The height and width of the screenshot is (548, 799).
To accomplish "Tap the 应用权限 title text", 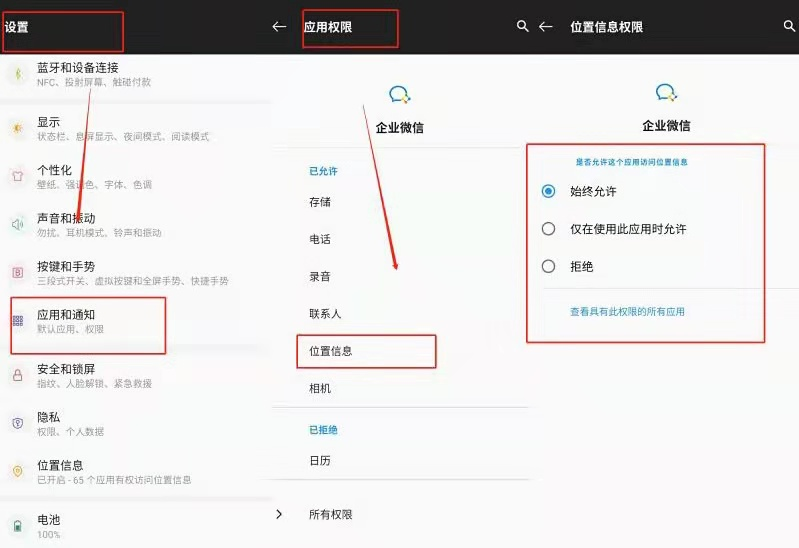I will (x=328, y=27).
